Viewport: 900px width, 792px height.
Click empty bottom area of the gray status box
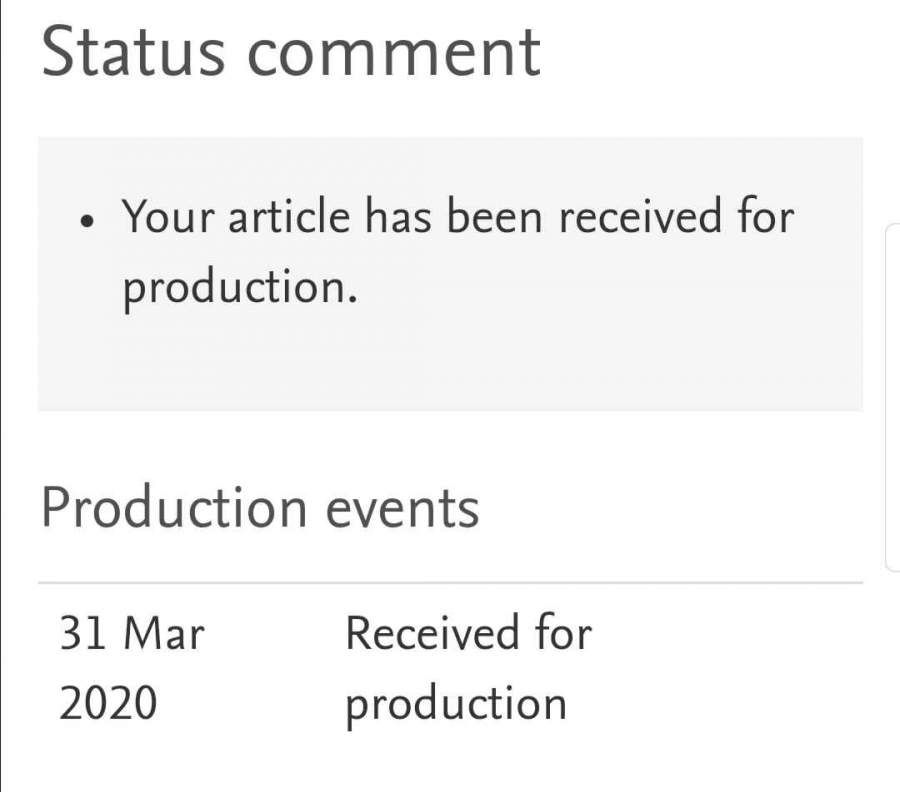pos(450,370)
